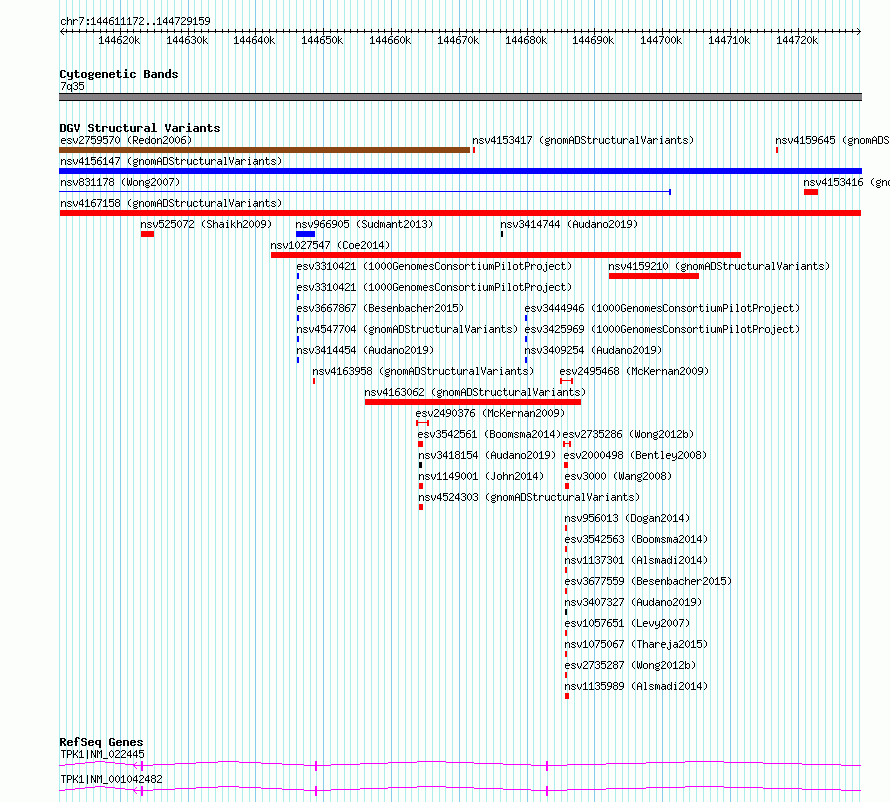This screenshot has height=802, width=890.
Task: Click the red nsv1027547 variant bar
Action: point(506,255)
